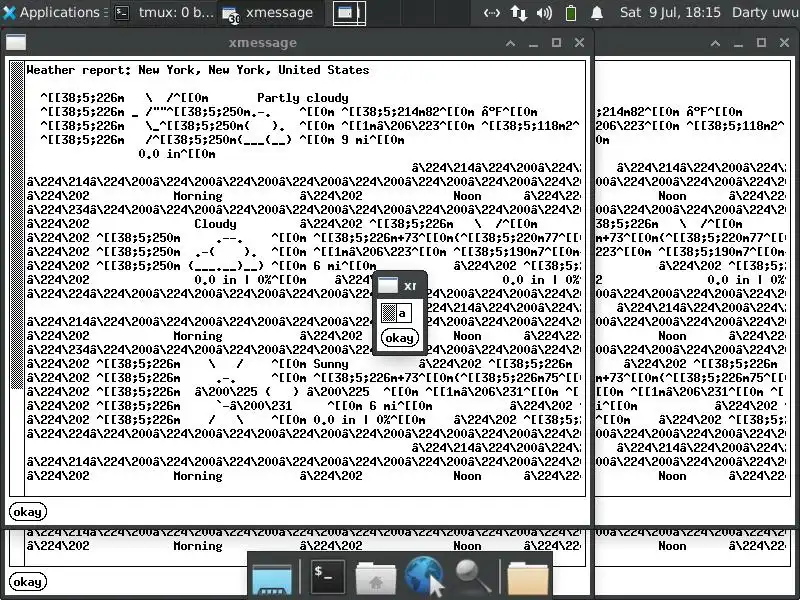Open the Home folder file manager in the dock

point(376,578)
